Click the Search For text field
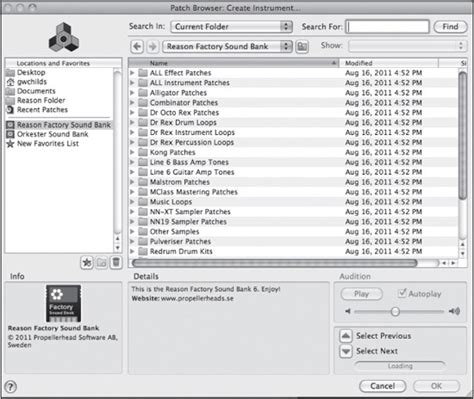 coord(387,27)
